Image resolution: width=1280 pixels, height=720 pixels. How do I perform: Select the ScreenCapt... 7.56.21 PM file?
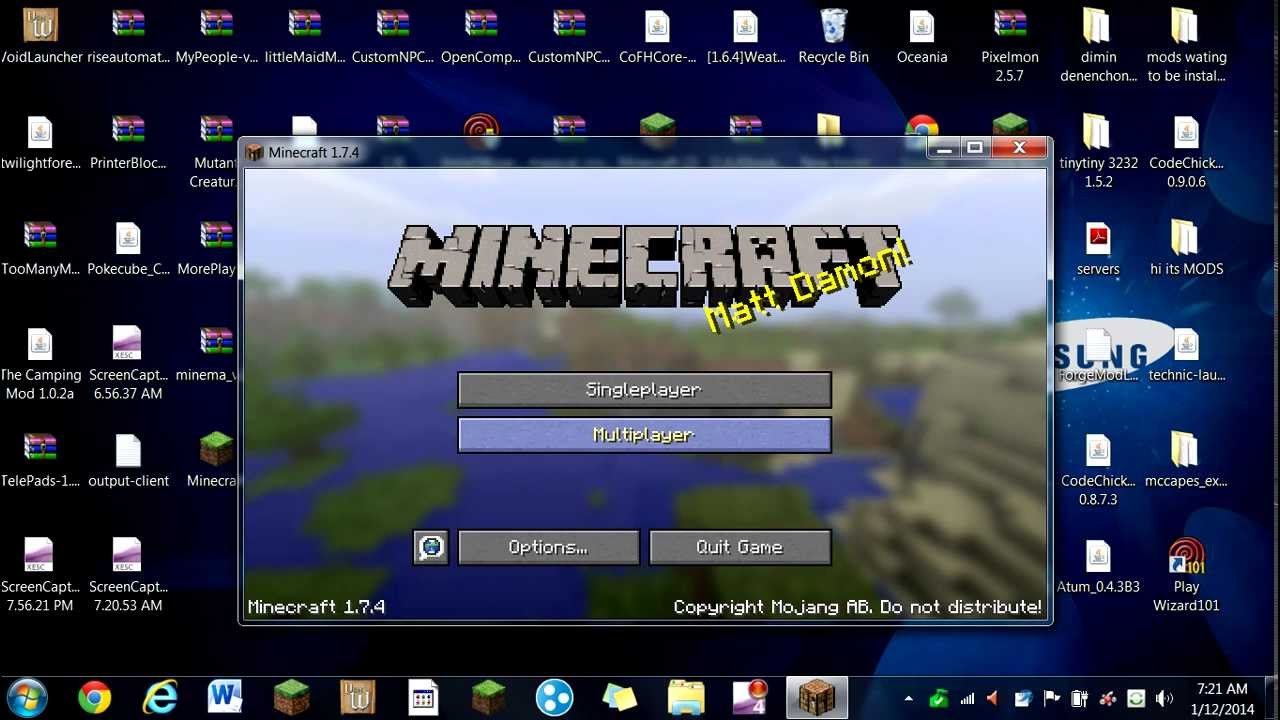40,576
